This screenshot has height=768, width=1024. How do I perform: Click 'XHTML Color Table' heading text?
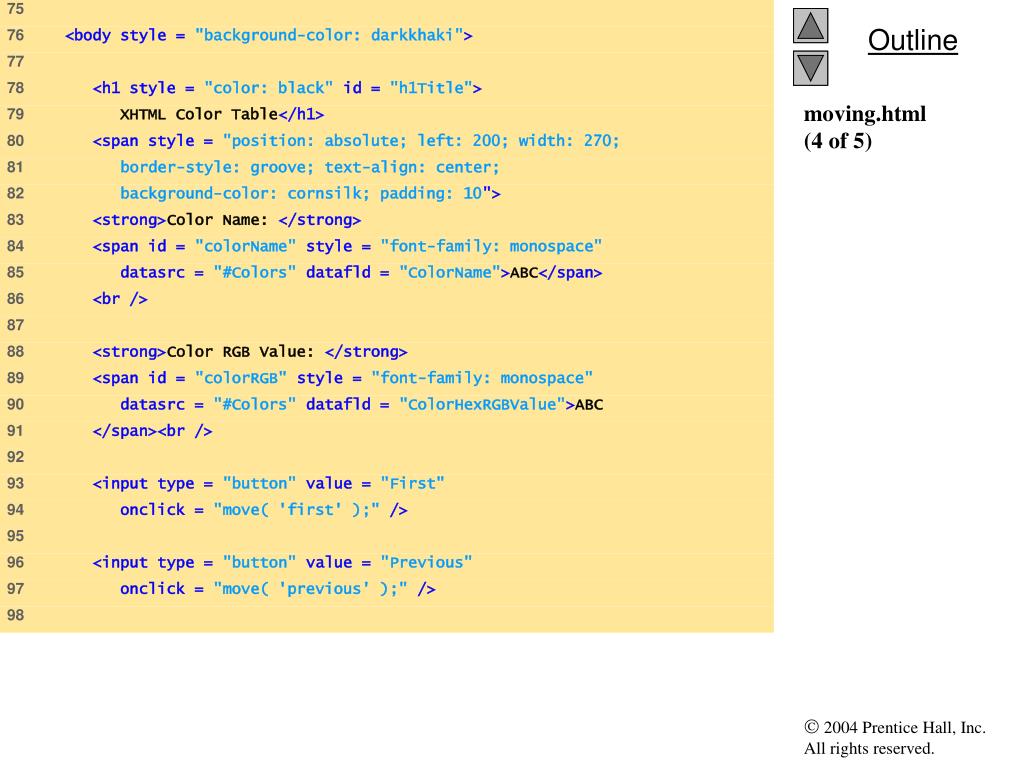coord(199,114)
